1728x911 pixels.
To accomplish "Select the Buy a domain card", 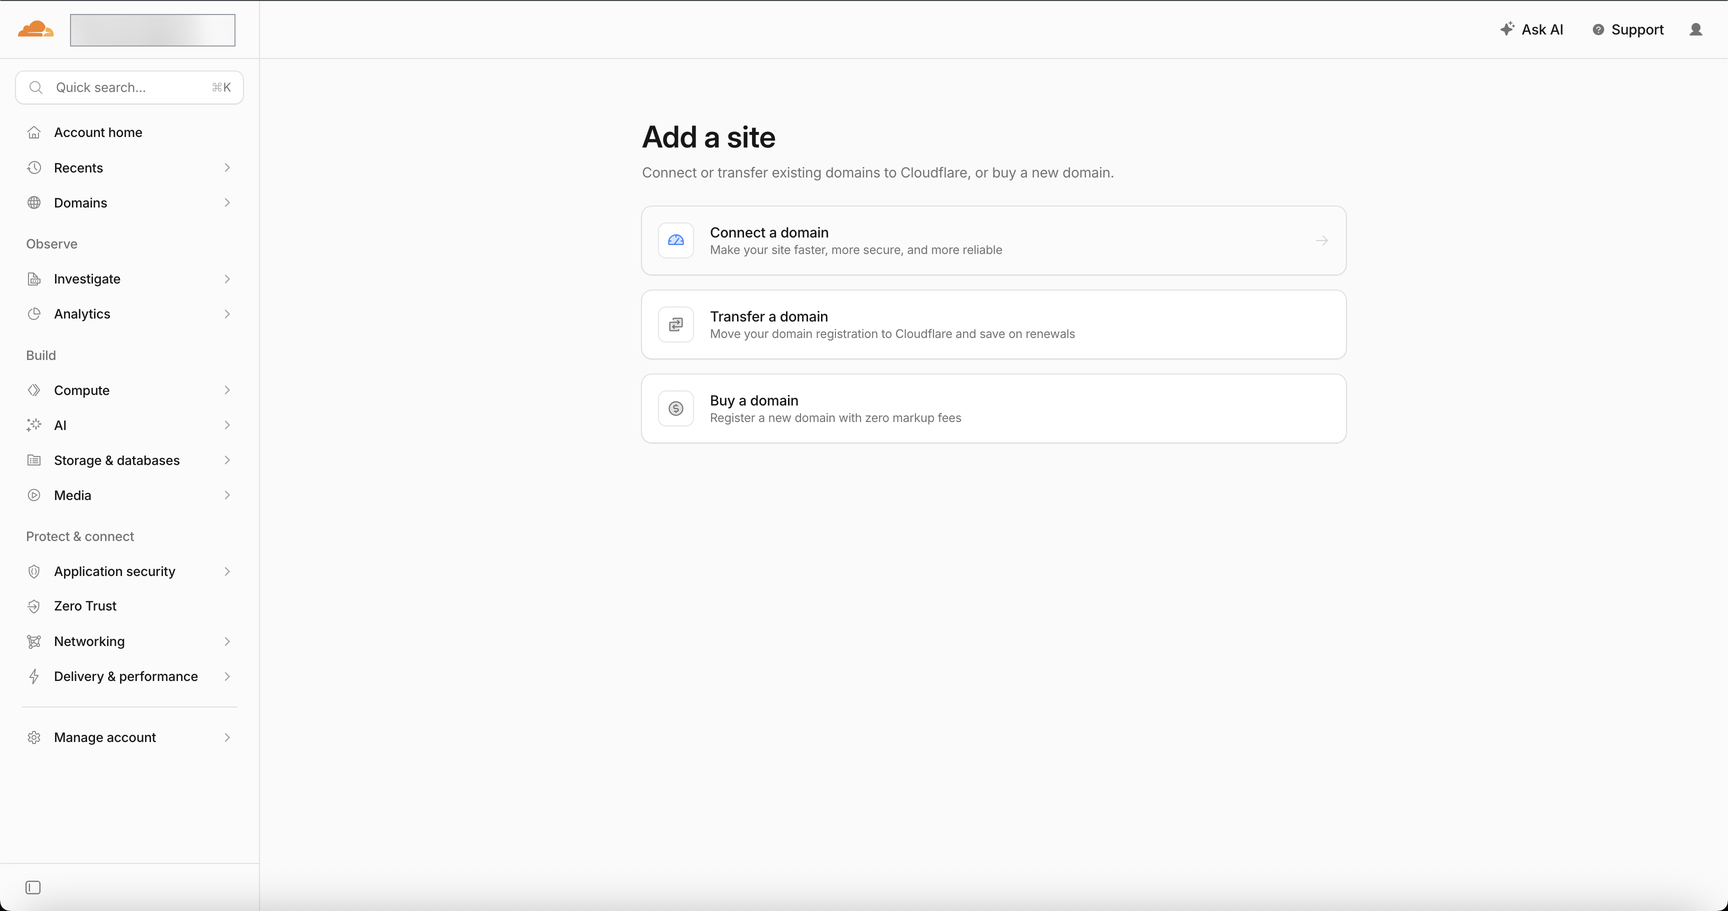I will (x=994, y=409).
